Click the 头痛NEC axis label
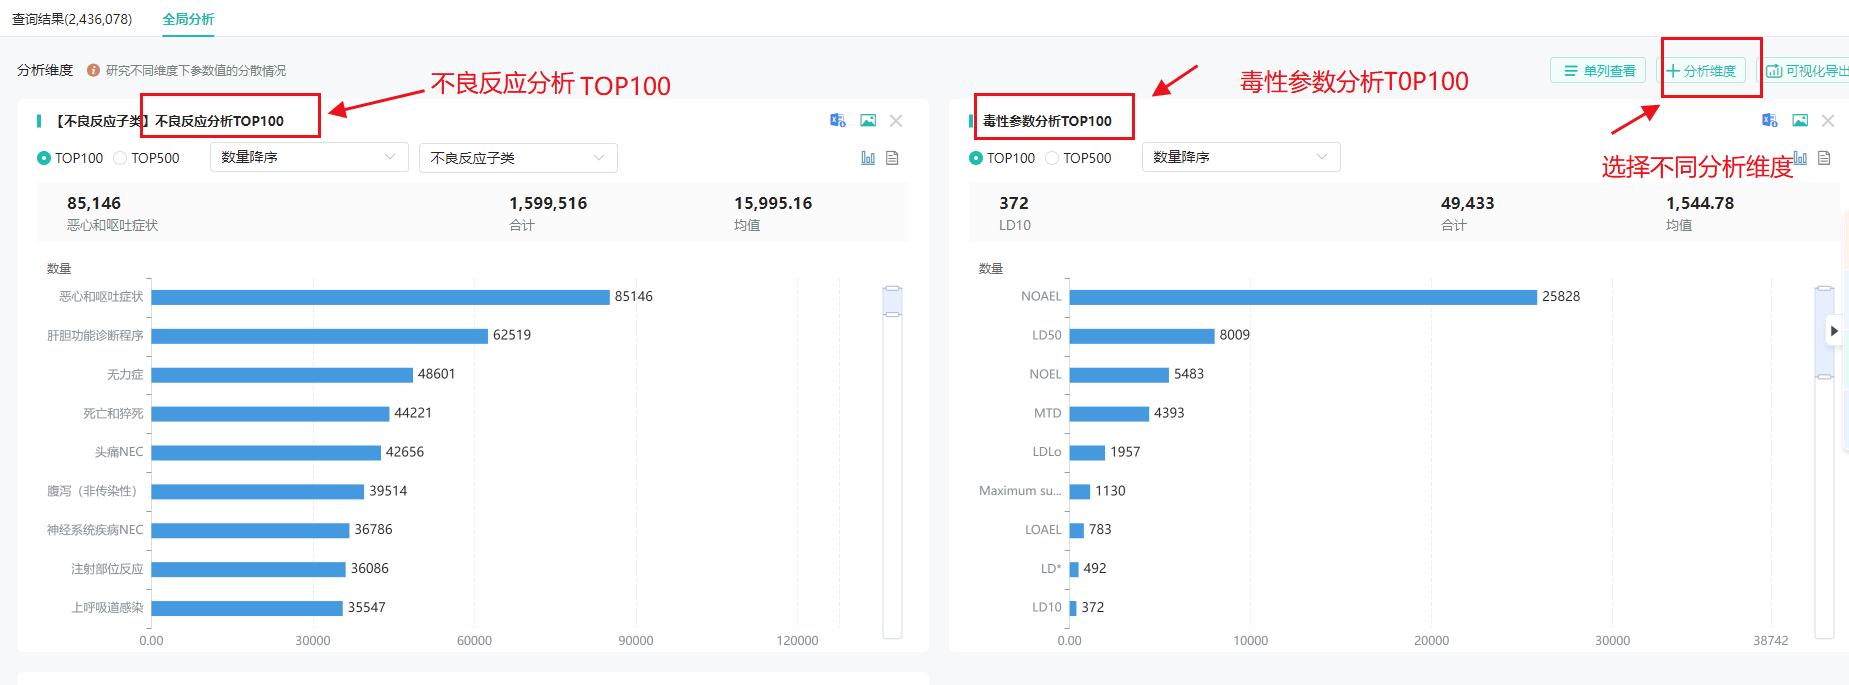 tap(119, 452)
